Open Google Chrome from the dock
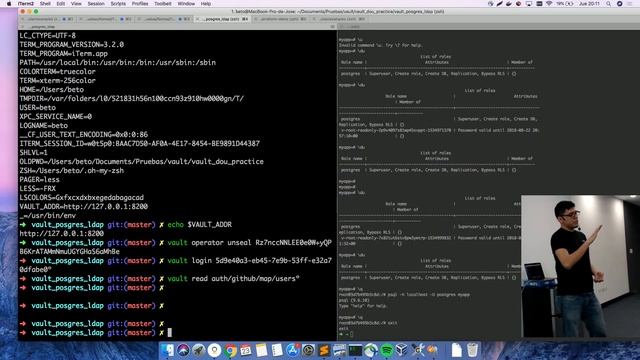The image size is (640, 360). [230, 350]
